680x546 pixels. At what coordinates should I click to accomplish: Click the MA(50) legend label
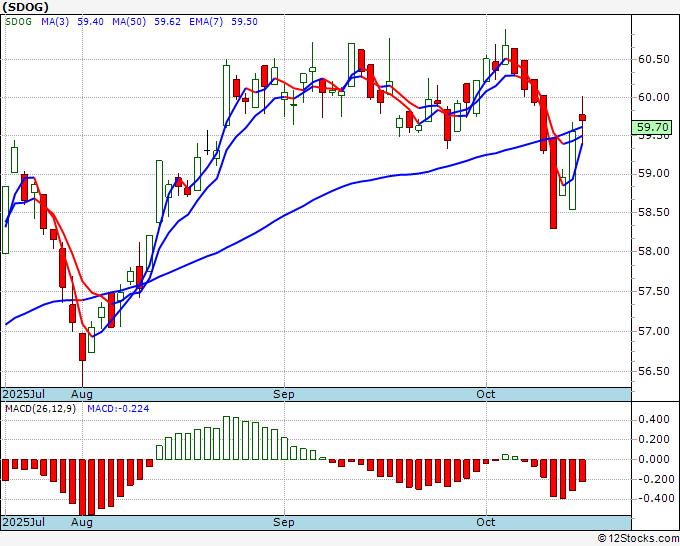click(129, 22)
